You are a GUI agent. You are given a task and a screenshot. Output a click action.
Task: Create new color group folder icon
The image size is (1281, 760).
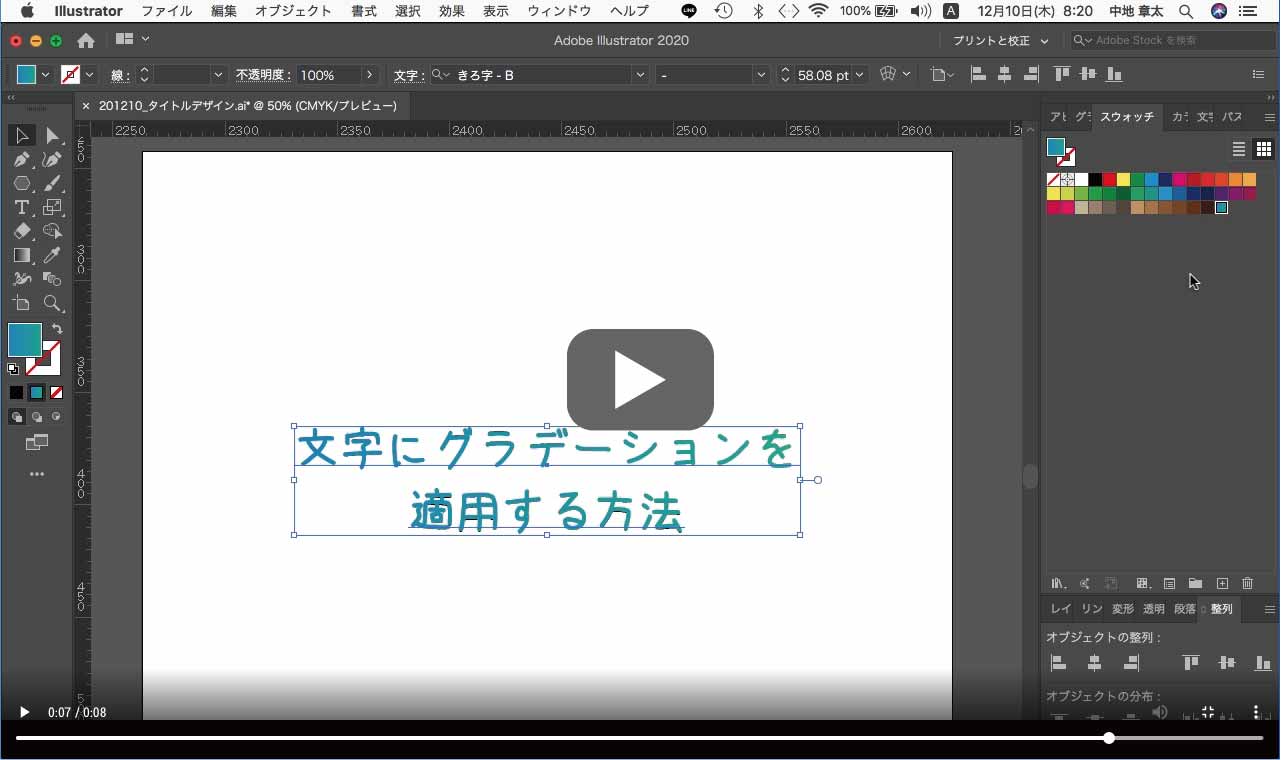[x=1195, y=583]
